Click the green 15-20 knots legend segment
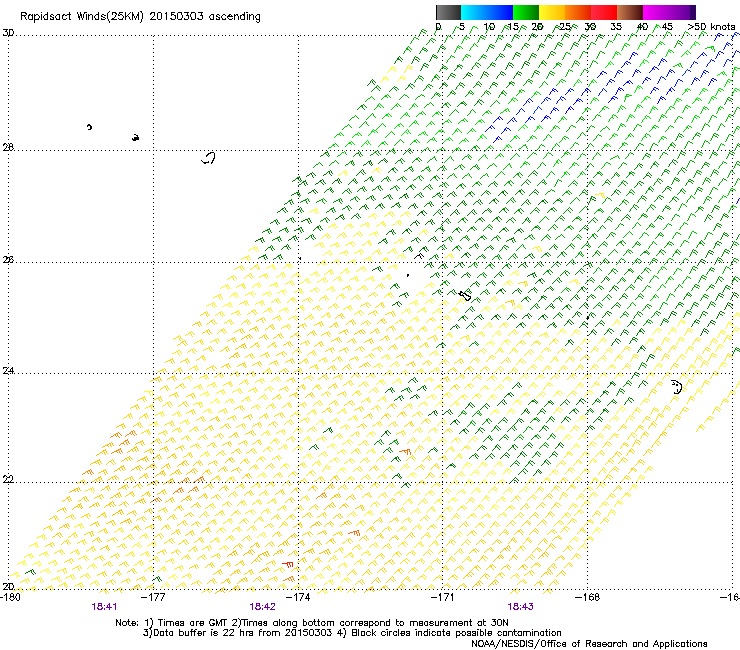 click(x=526, y=12)
